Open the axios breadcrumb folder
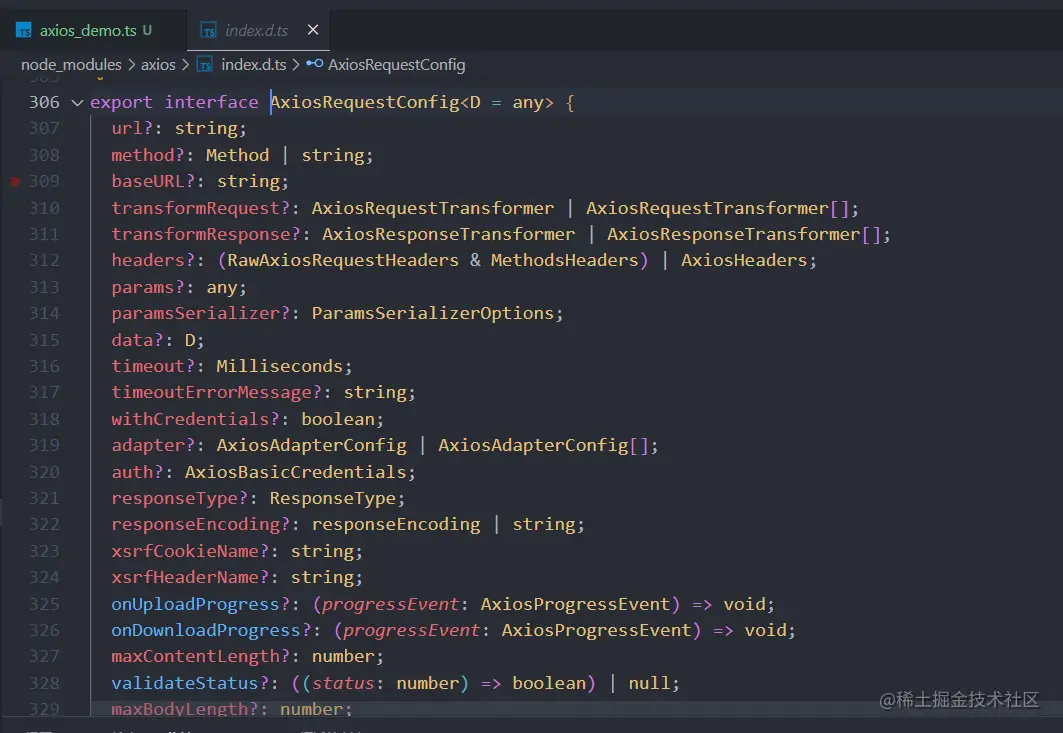Screen dimensions: 1063x733 tap(158, 64)
